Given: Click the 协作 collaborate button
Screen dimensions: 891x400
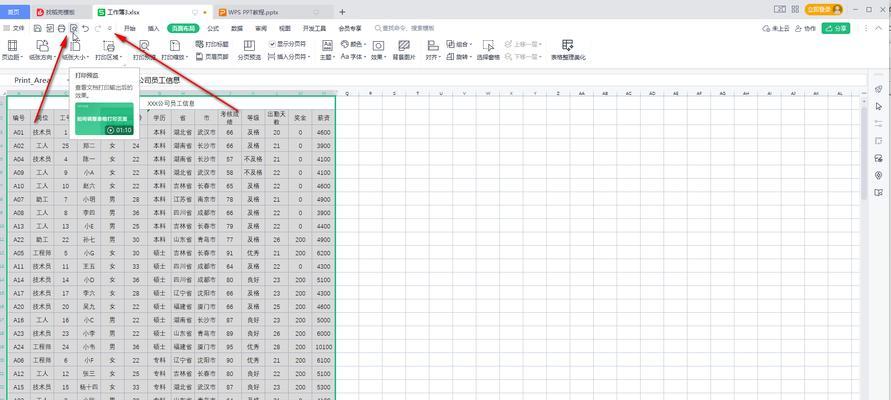Looking at the screenshot, I should (806, 28).
